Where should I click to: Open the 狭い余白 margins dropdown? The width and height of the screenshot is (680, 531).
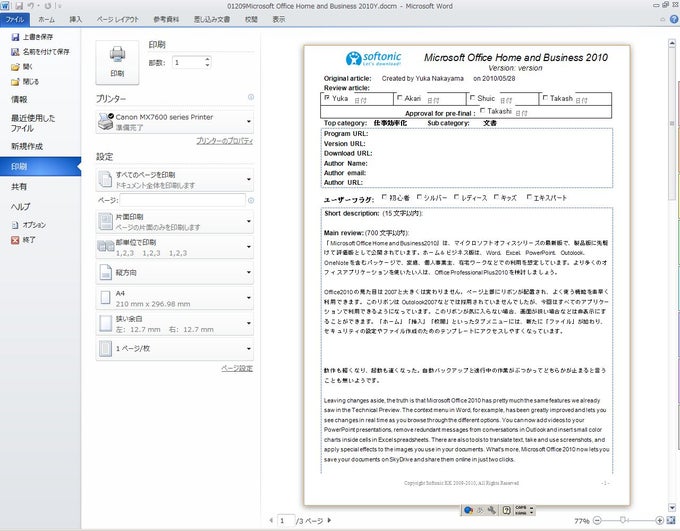click(x=175, y=324)
